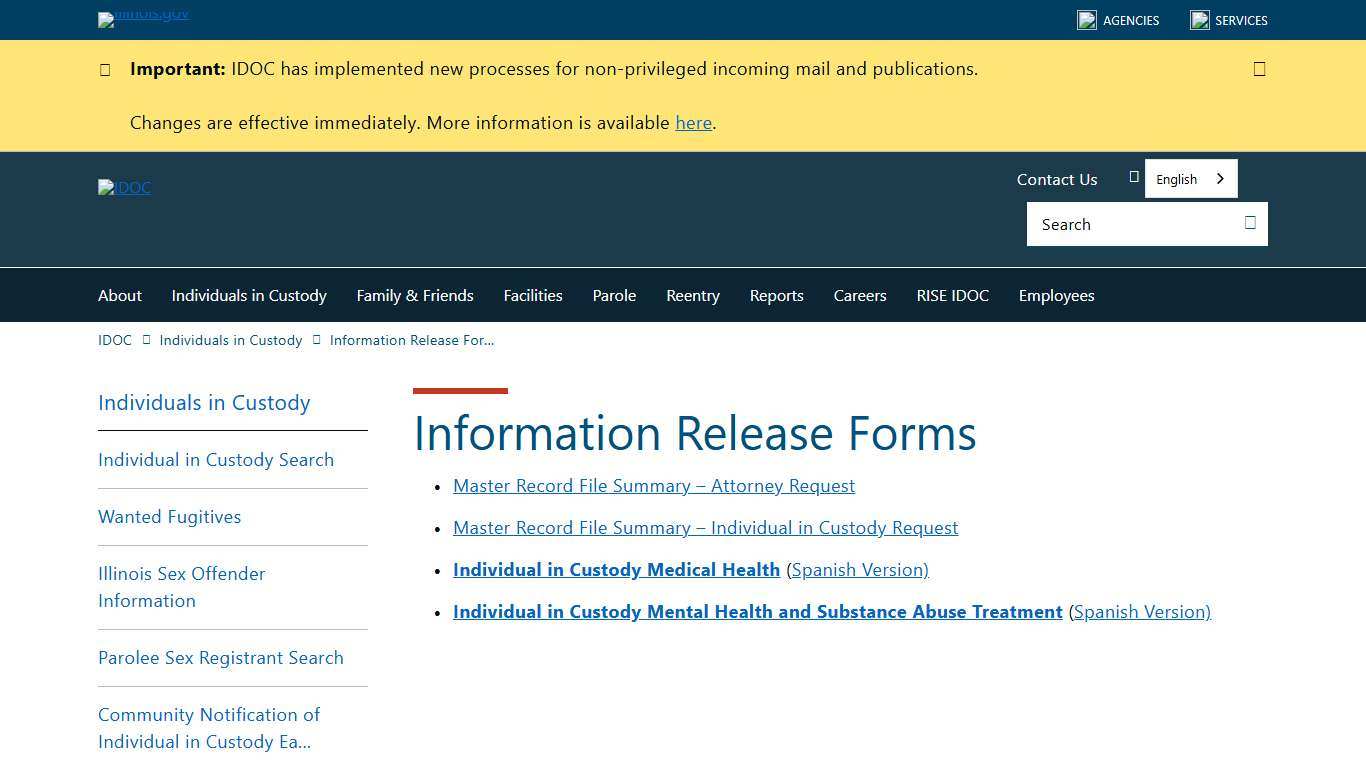Open Master Record File Summary Attorney Request
This screenshot has height=768, width=1366.
point(654,485)
